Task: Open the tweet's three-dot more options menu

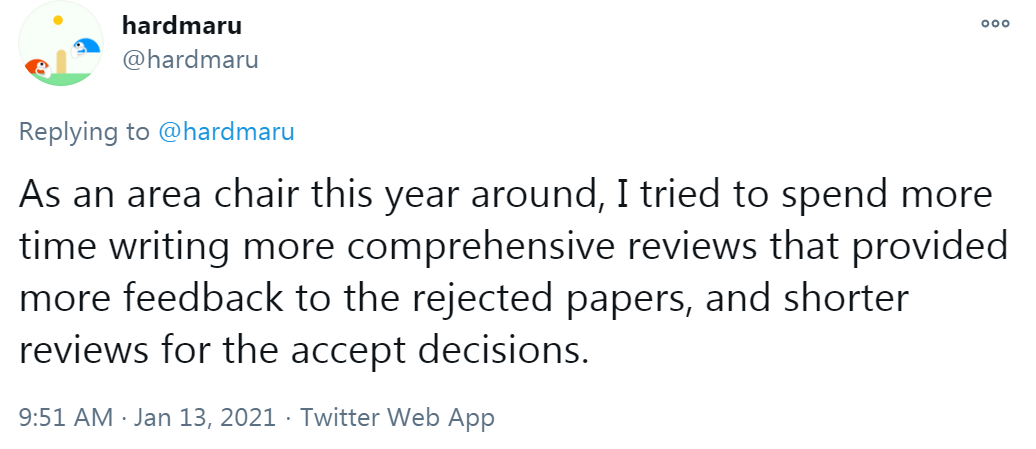Action: (995, 24)
